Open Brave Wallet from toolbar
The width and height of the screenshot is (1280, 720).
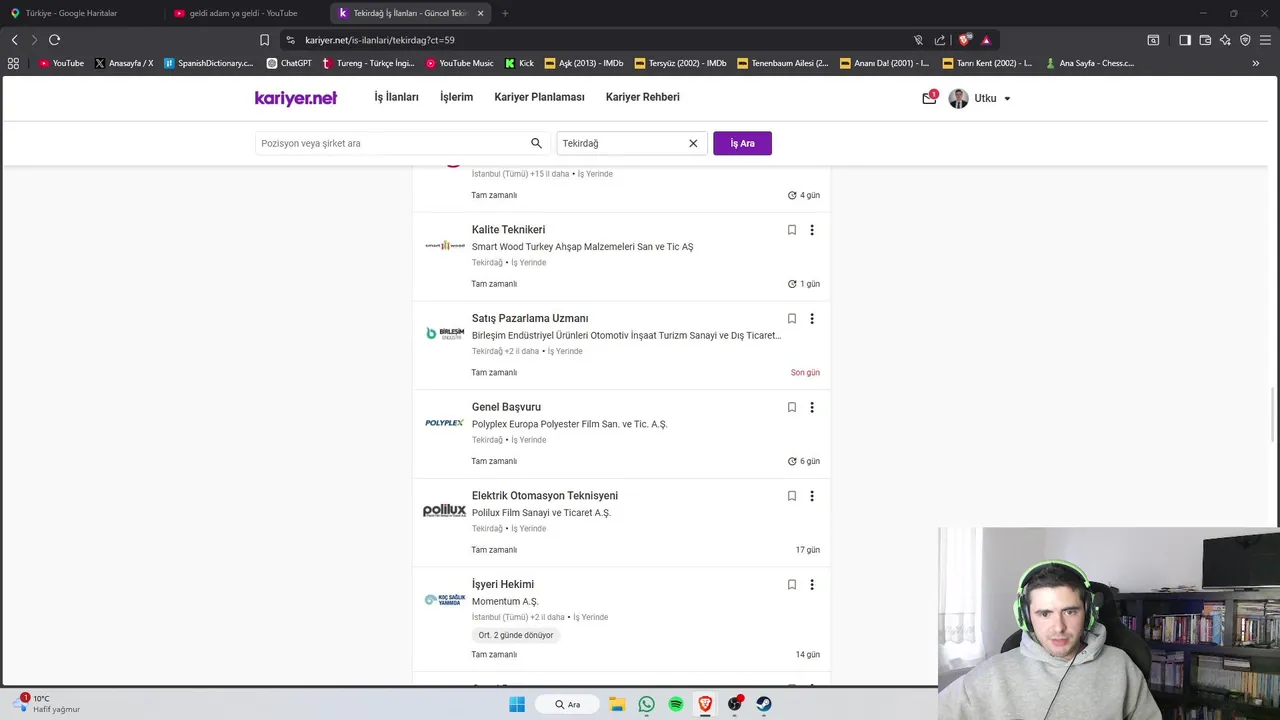[x=1205, y=40]
